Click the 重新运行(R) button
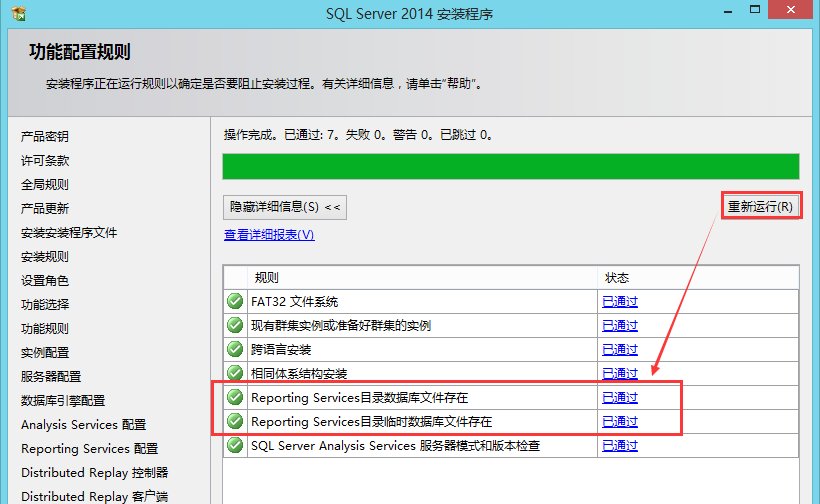 click(761, 207)
